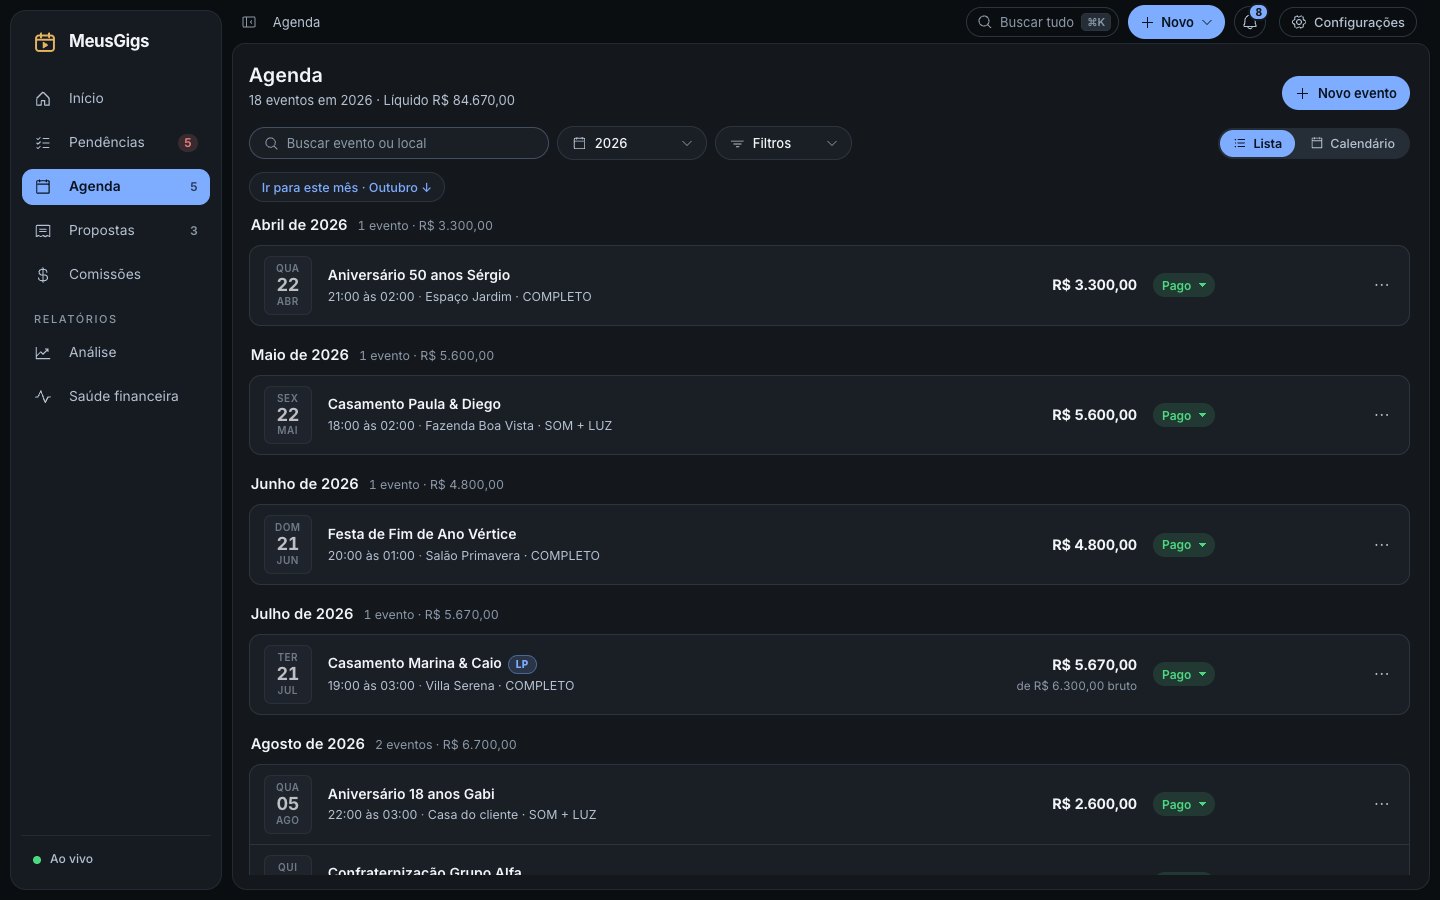Select Agenda in the sidebar
This screenshot has width=1440, height=900.
pos(116,187)
